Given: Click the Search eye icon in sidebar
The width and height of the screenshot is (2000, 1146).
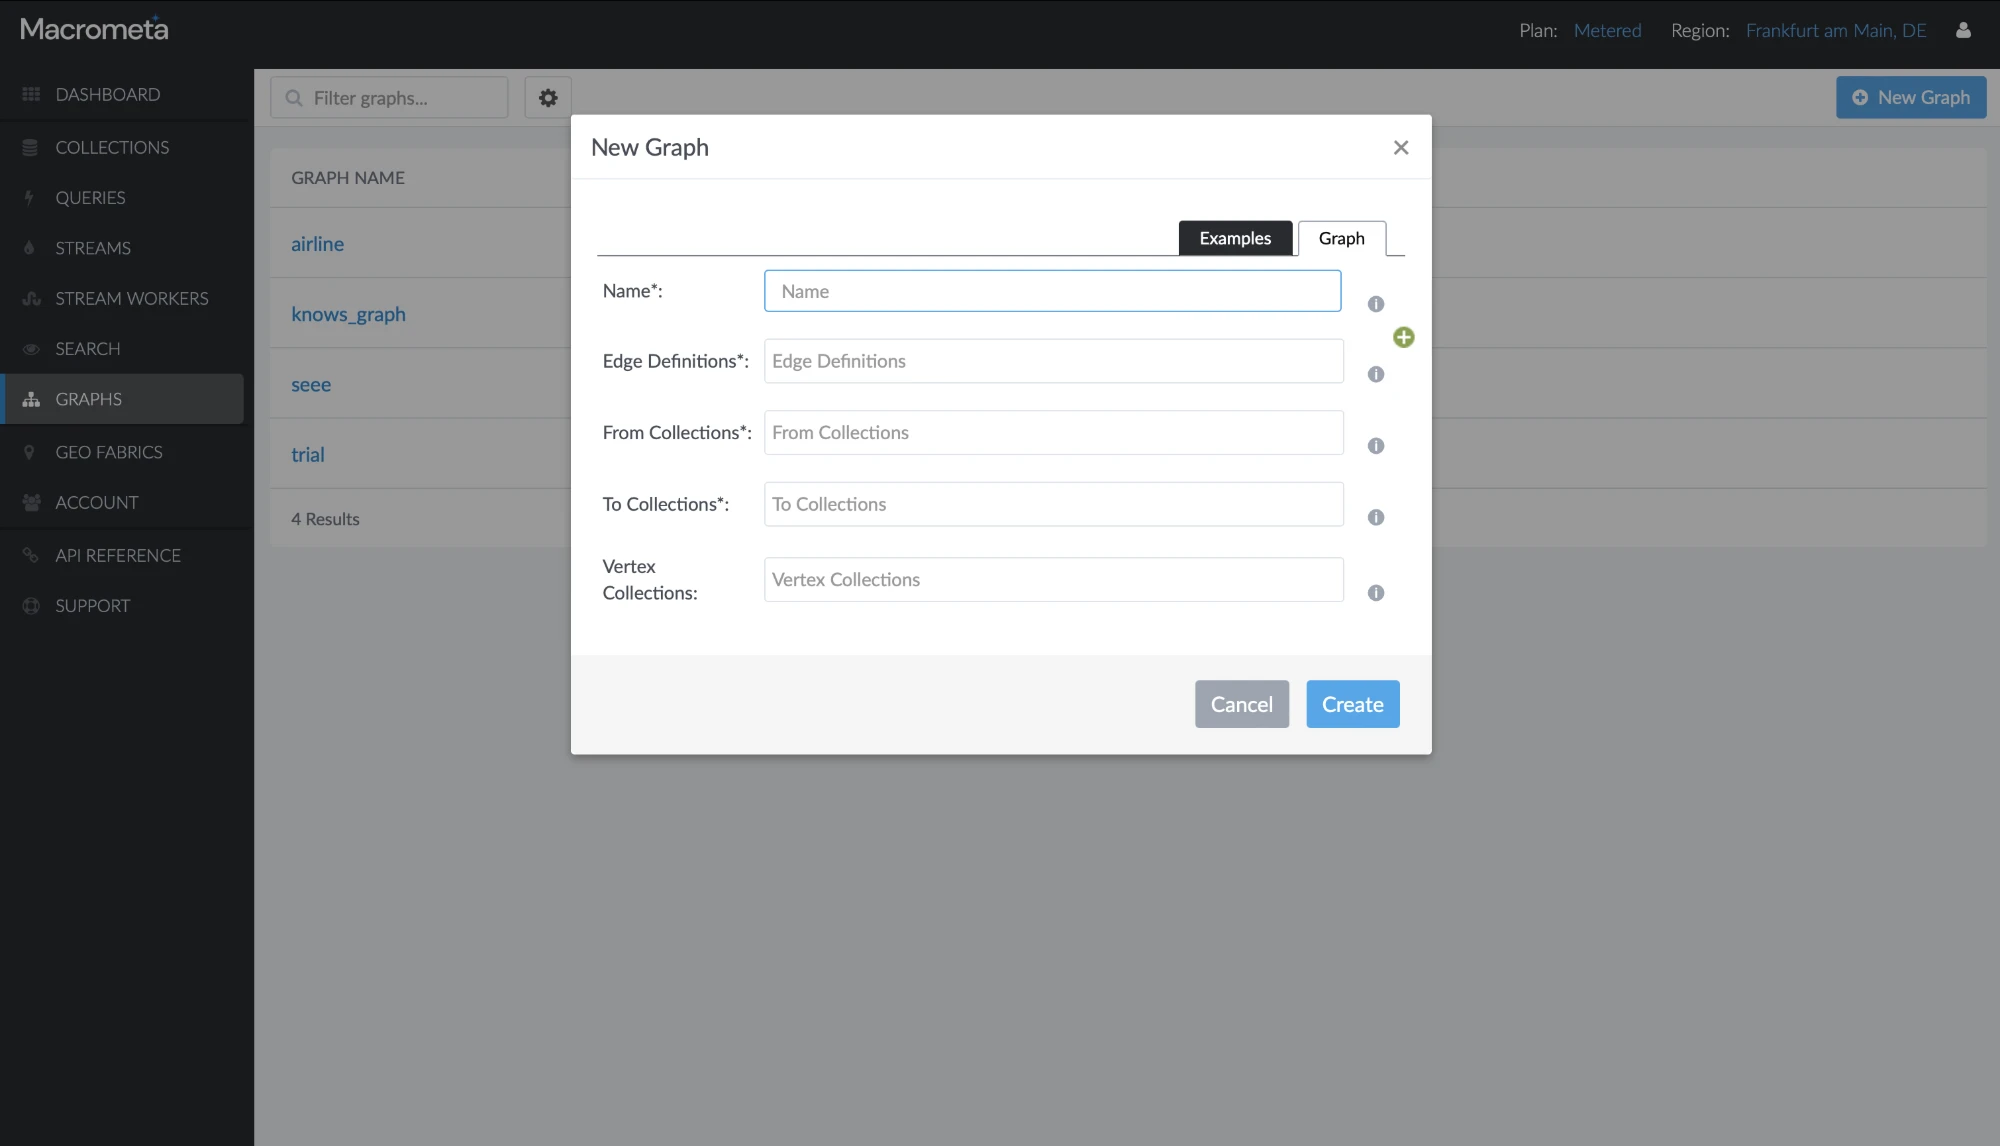Looking at the screenshot, I should [31, 349].
